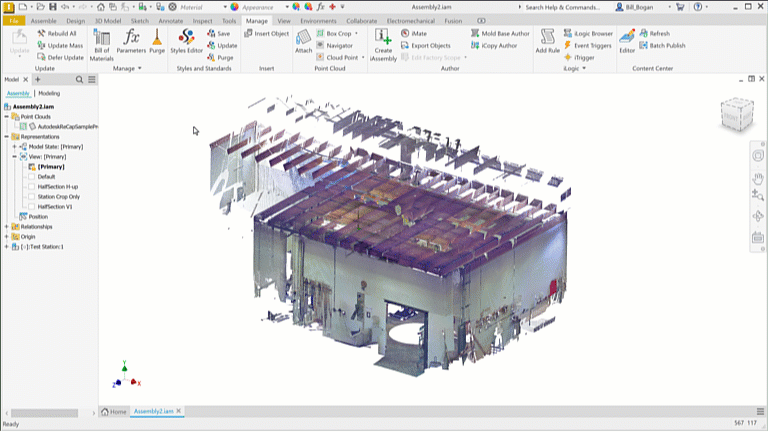Check the HalfSection H-up view representation
The width and height of the screenshot is (768, 432).
[x=32, y=187]
